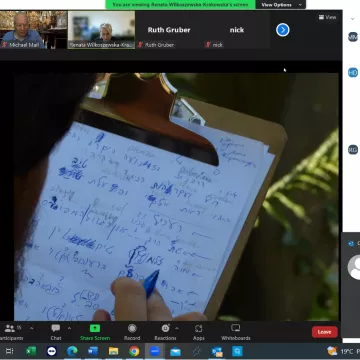Open the Chat panel

(x=56, y=332)
